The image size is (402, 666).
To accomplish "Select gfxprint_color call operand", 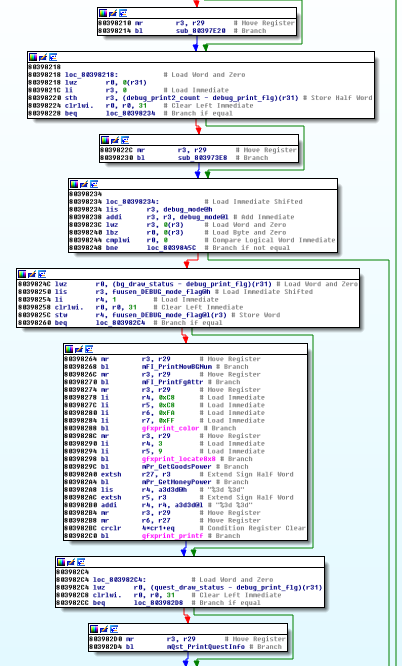I will (x=170, y=428).
